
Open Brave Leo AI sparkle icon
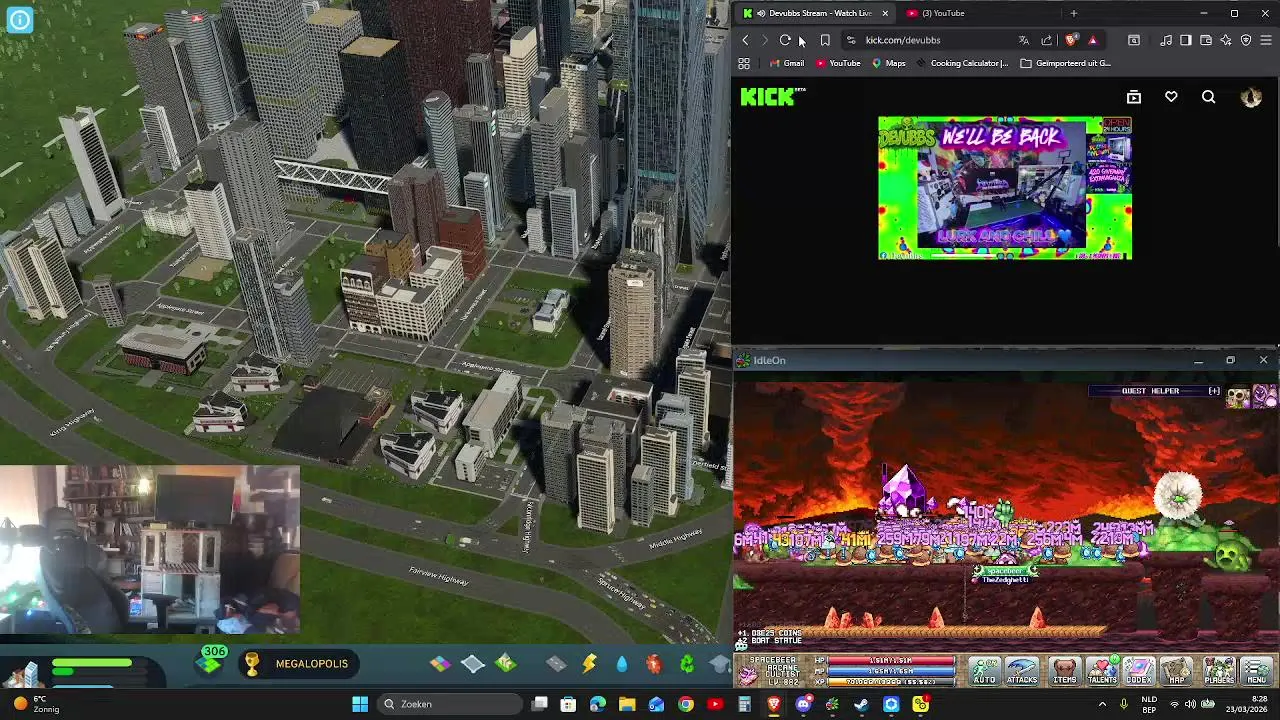1226,40
